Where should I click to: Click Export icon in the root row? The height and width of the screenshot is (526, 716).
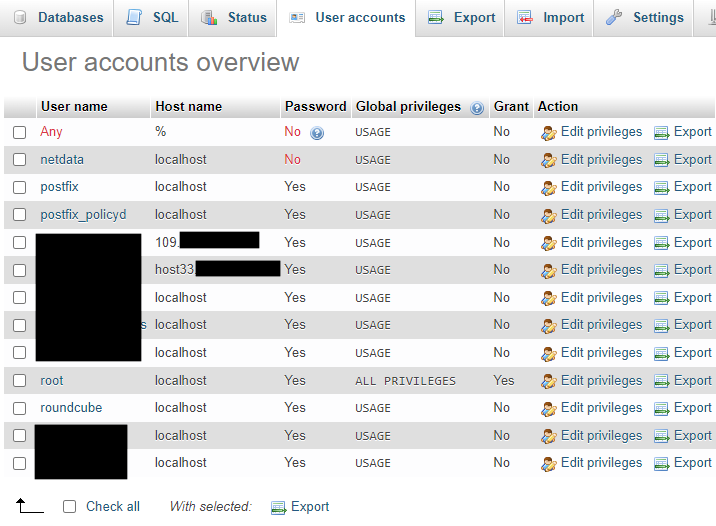click(x=661, y=381)
